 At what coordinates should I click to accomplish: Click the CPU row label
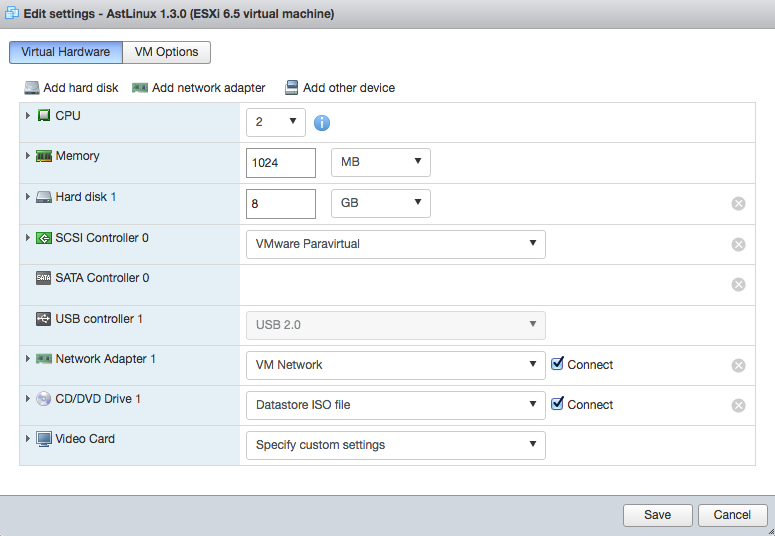[x=68, y=116]
